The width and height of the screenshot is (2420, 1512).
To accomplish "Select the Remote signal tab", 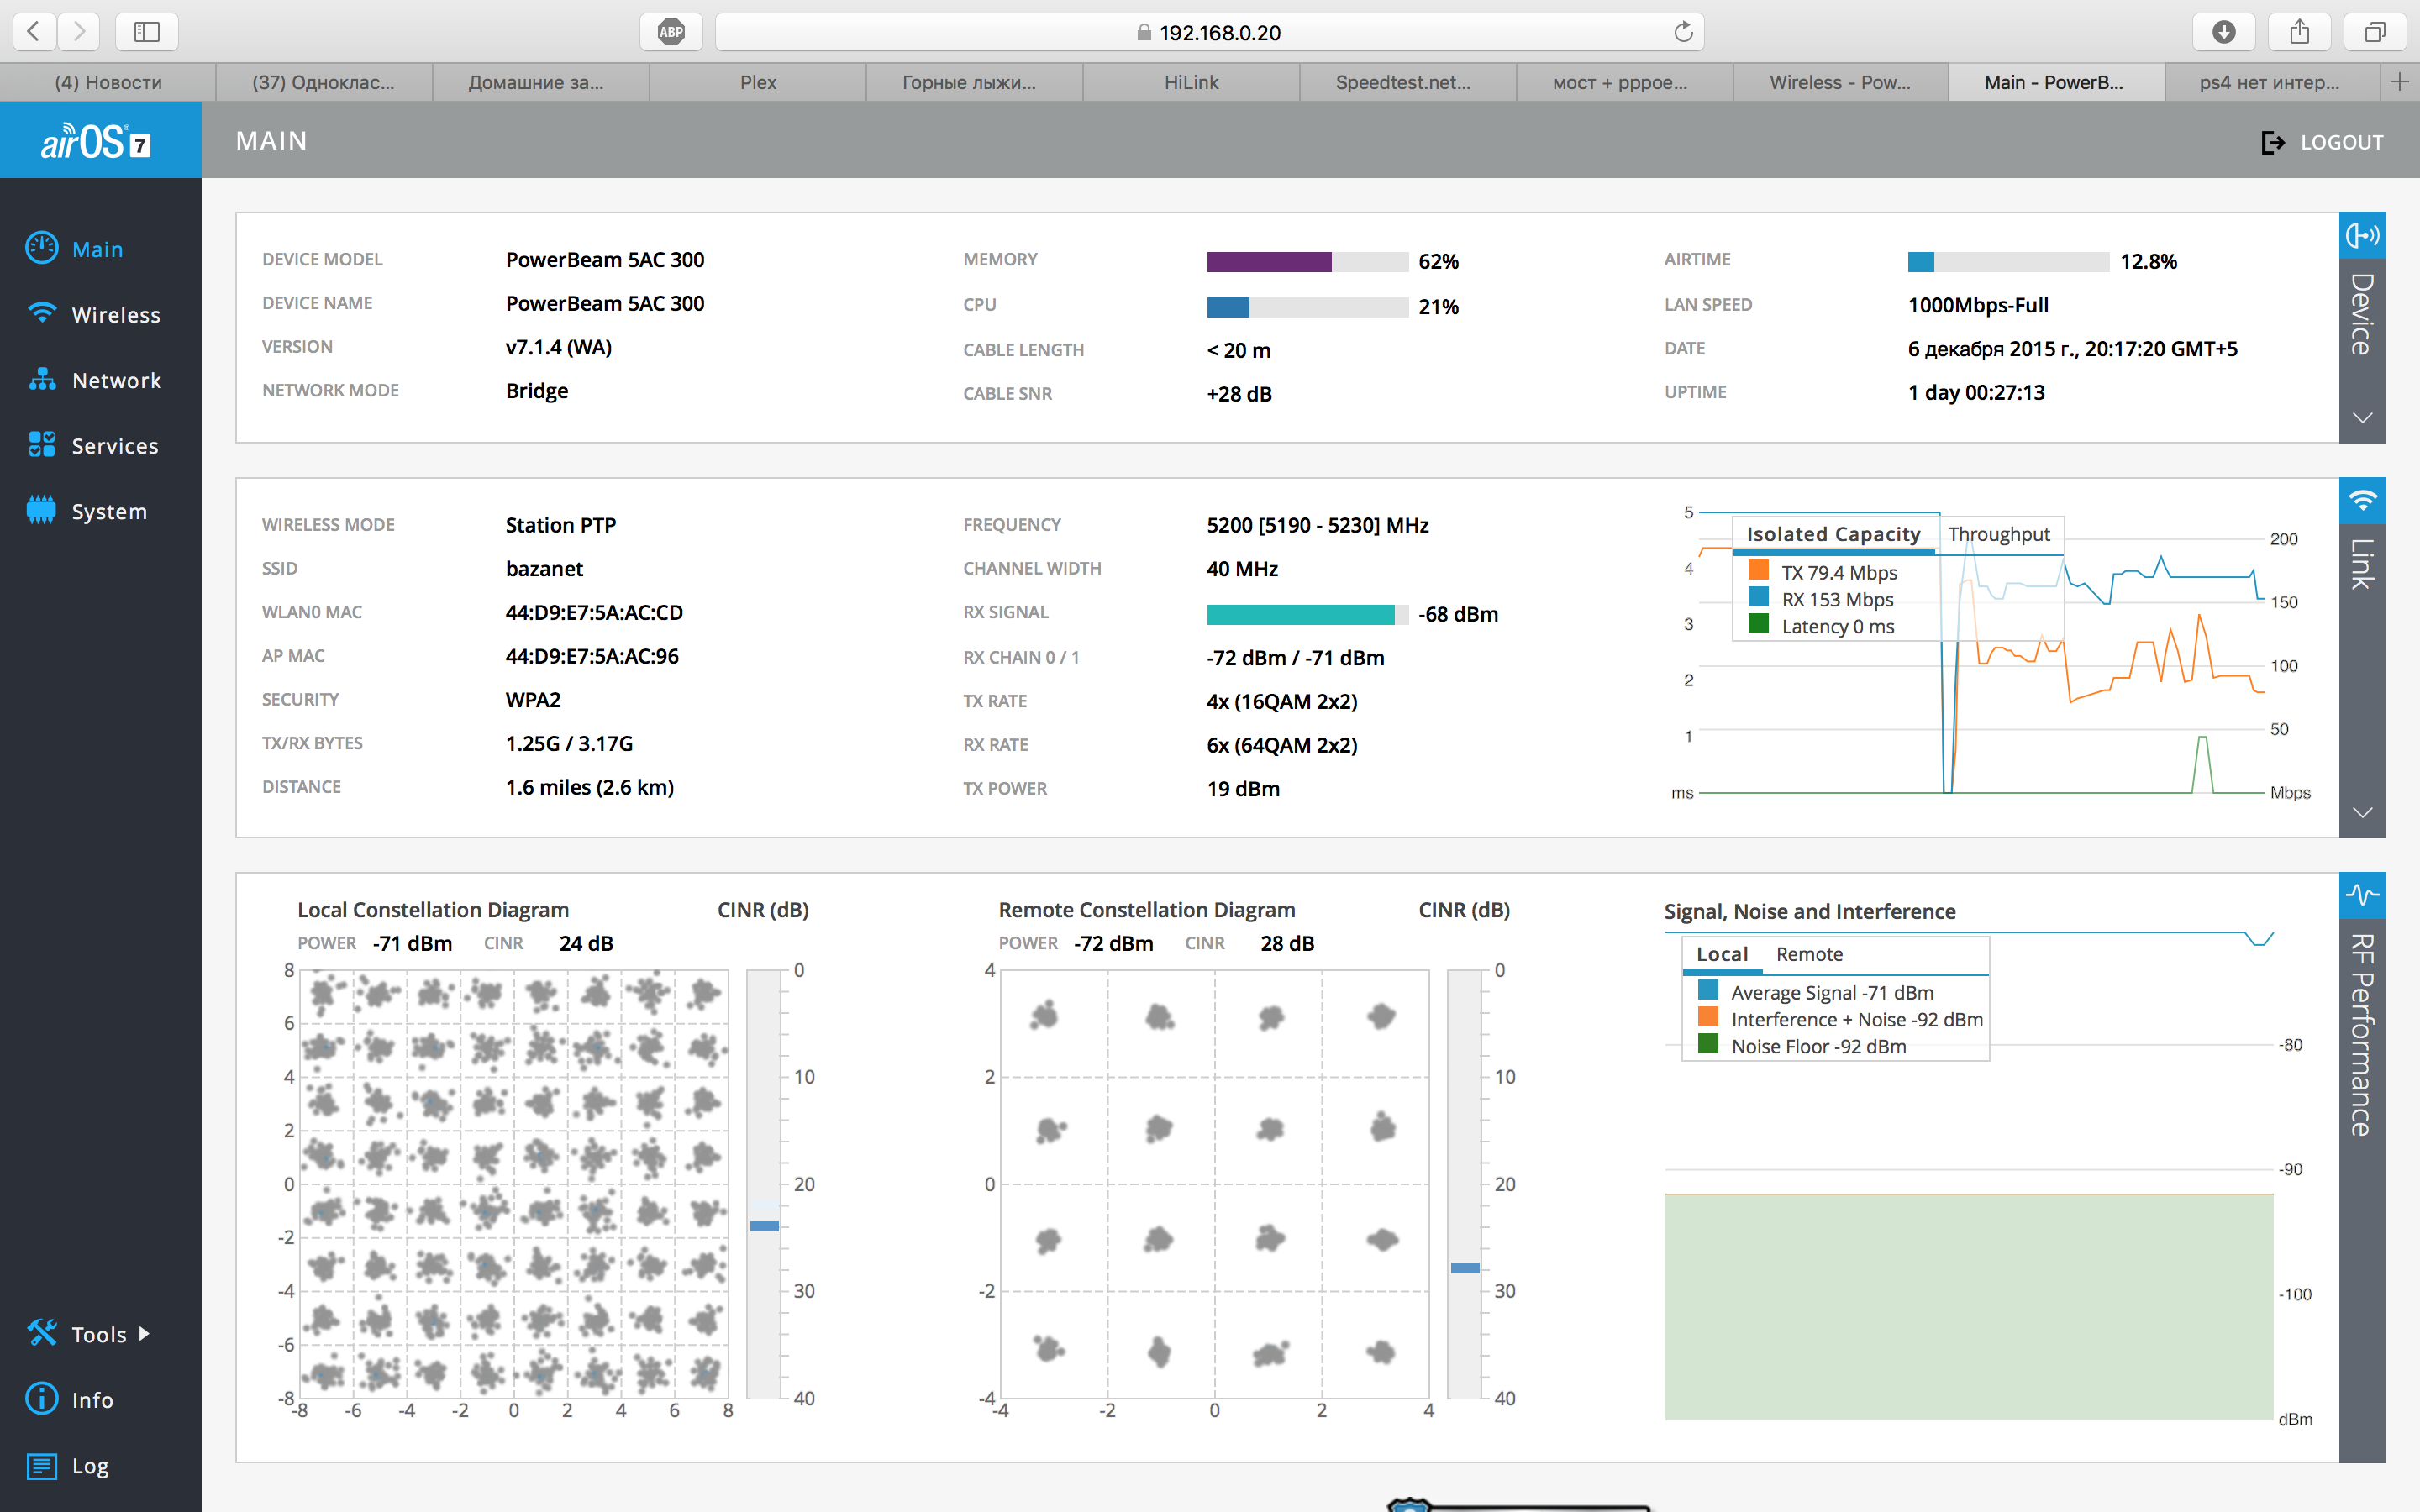I will coord(1809,954).
